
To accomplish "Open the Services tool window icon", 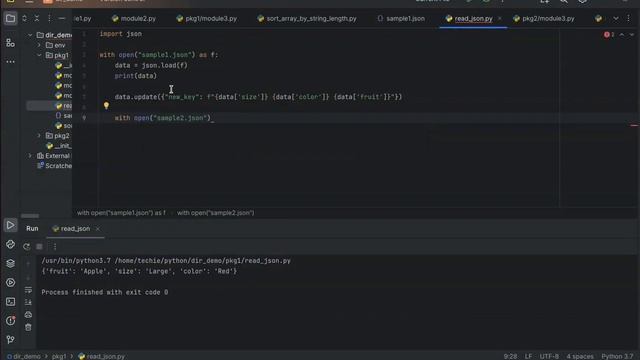I will point(10,282).
